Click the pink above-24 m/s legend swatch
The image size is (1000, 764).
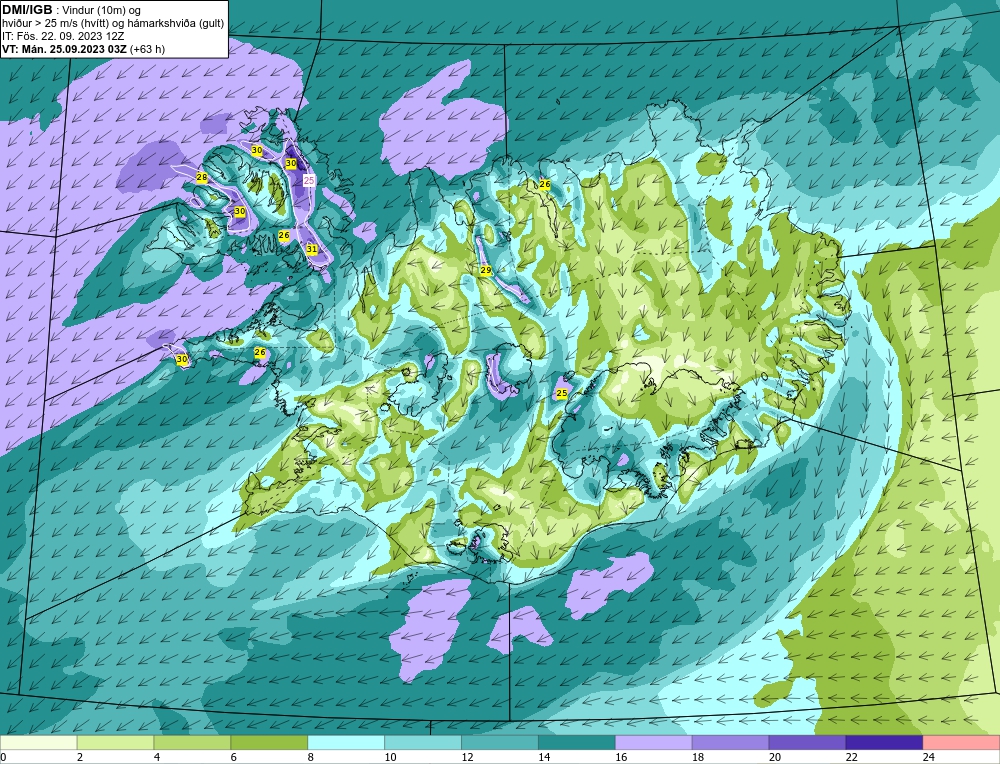(961, 743)
